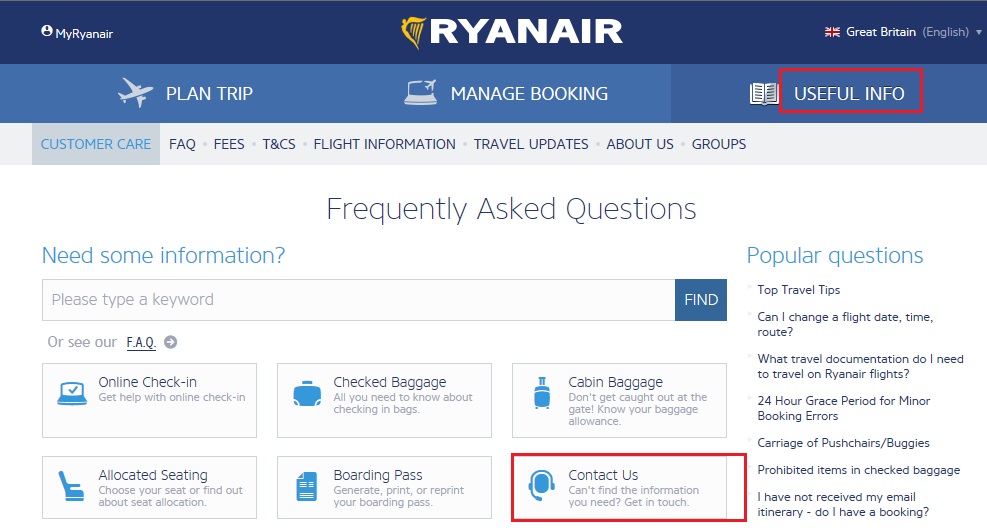Screen dimensions: 987x532
Task: Open the GROUPS tab
Action: (x=719, y=144)
